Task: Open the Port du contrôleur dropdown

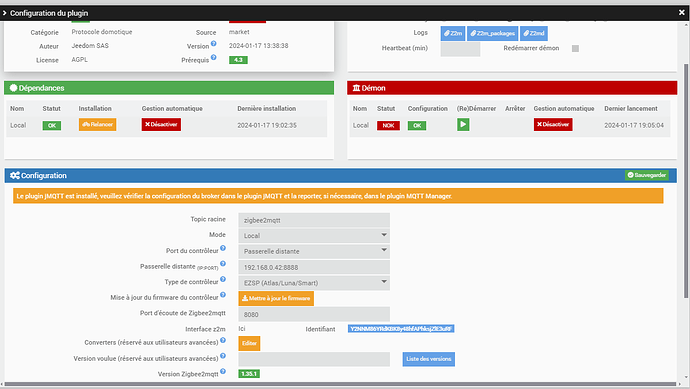Action: (314, 251)
